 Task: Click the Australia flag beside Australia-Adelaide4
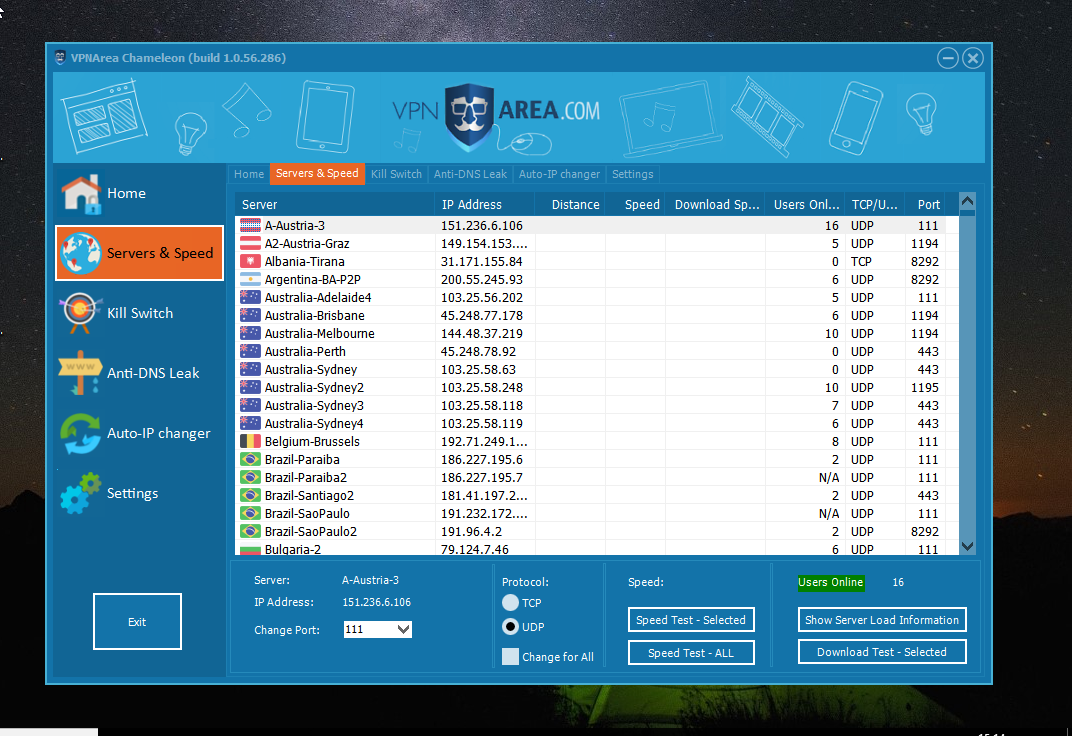coord(250,297)
